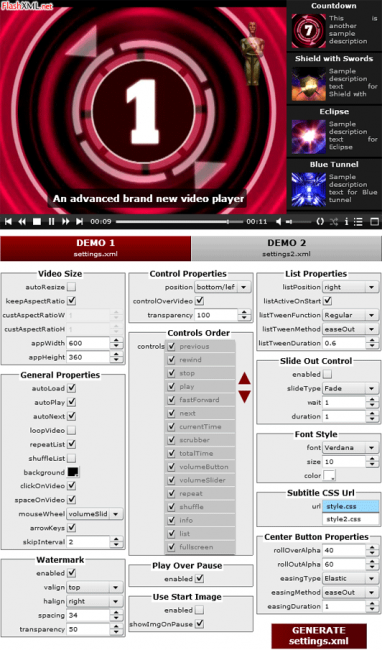
Task: Open the font Verdana dropdown
Action: 351,448
